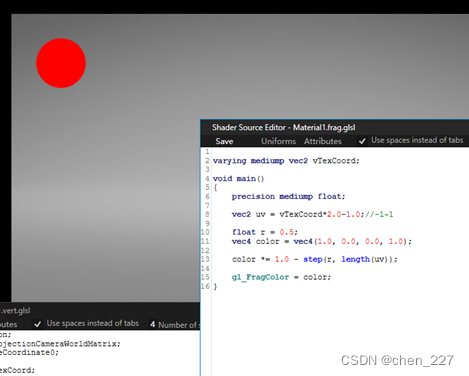Viewport: 469px width, 376px height.
Task: Click line number 16 in the gutter
Action: [205, 286]
